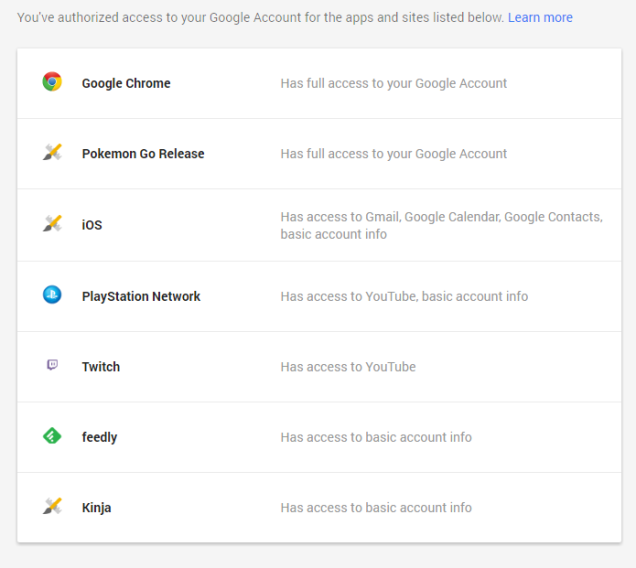
Task: Select the PlayStation Network app name
Action: (x=141, y=296)
